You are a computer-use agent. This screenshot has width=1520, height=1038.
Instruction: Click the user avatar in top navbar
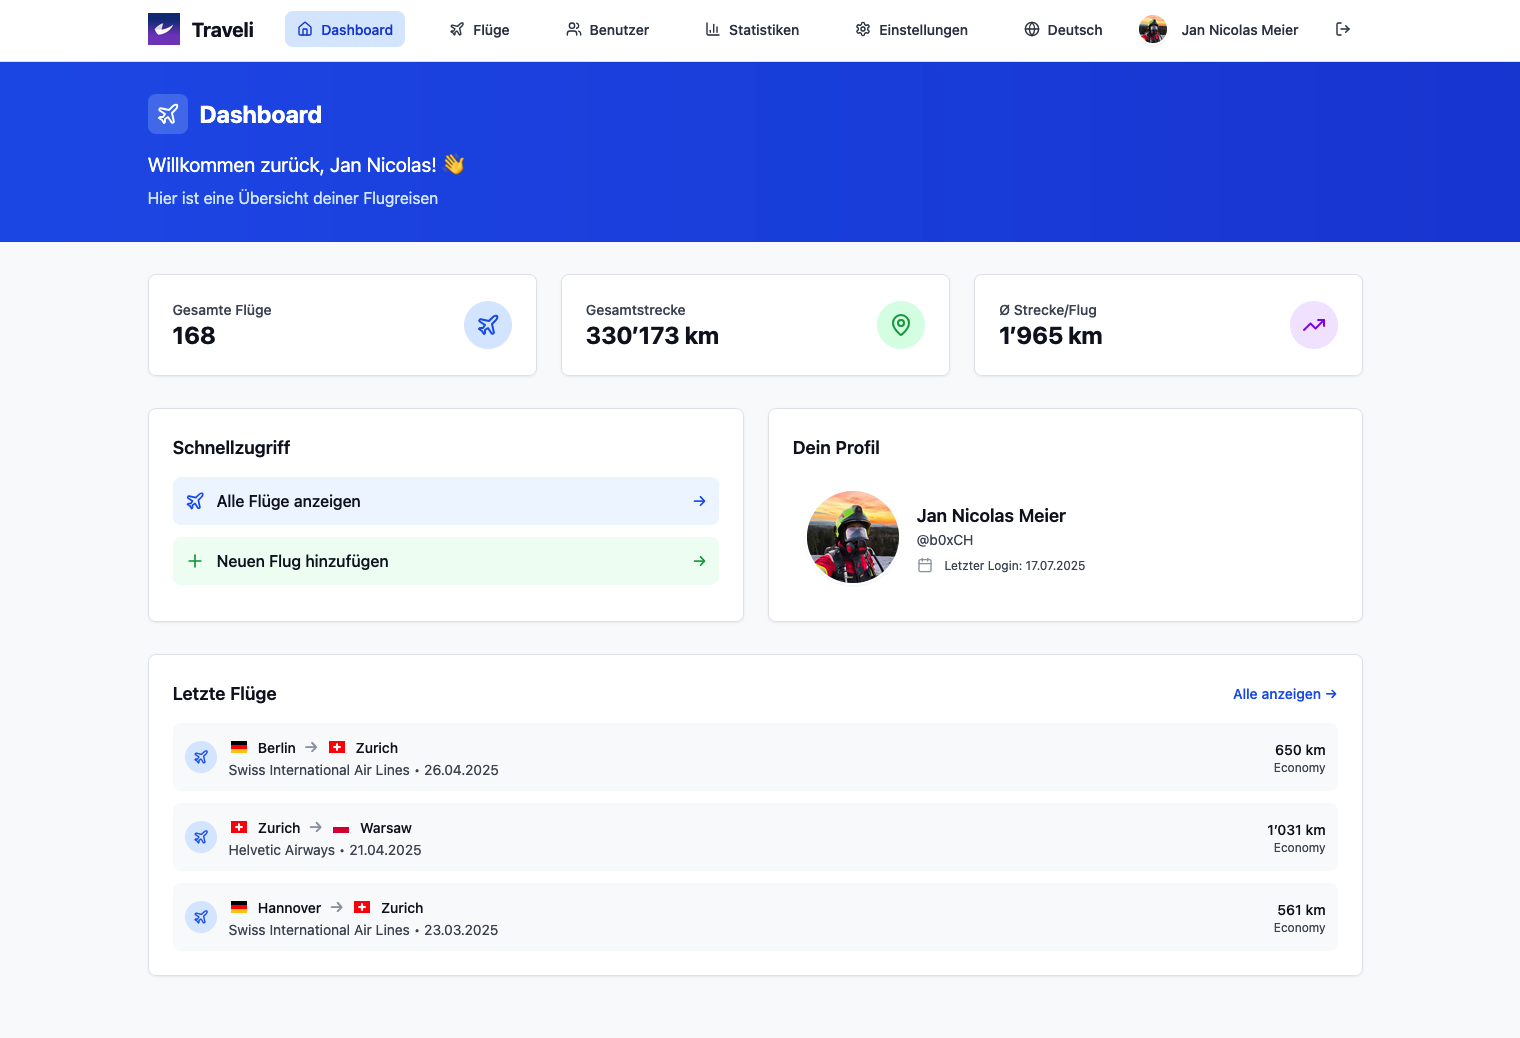[x=1153, y=30]
